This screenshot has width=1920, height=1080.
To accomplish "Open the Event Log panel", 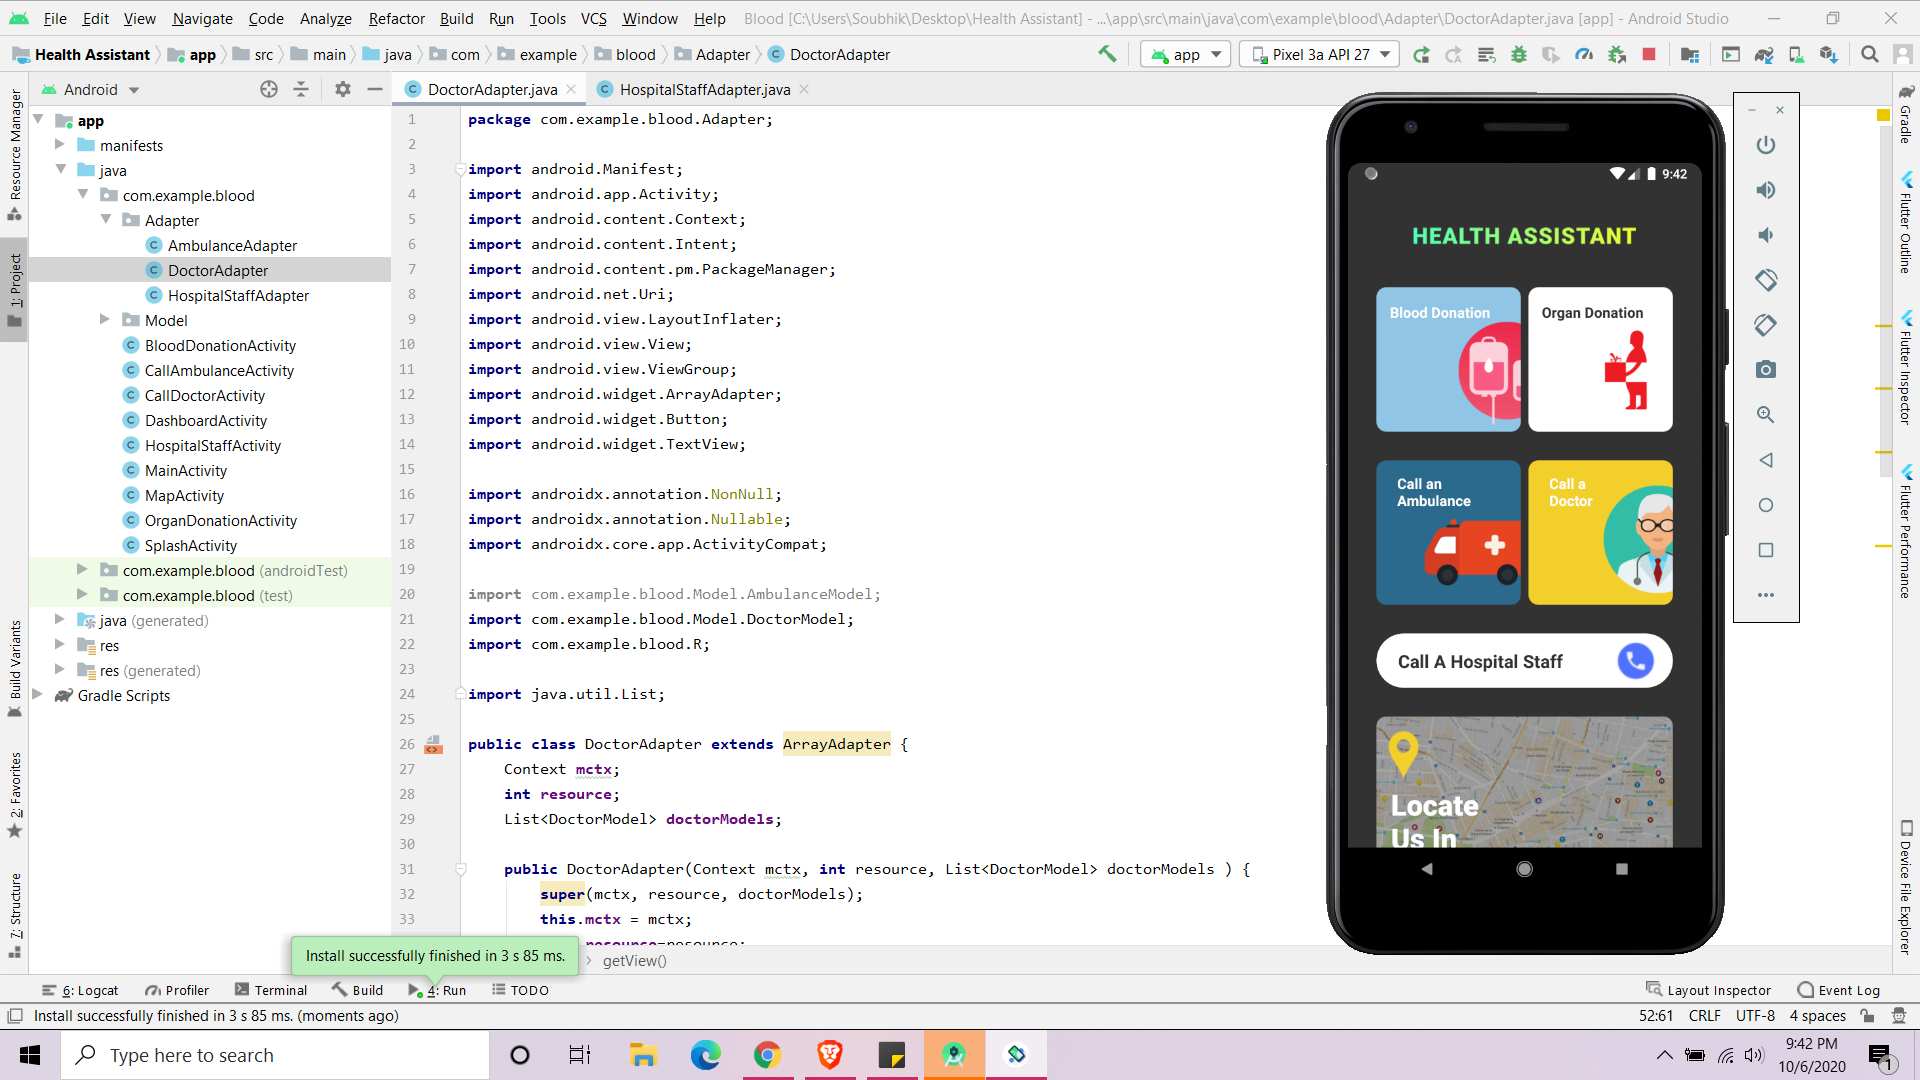I will 1839,990.
